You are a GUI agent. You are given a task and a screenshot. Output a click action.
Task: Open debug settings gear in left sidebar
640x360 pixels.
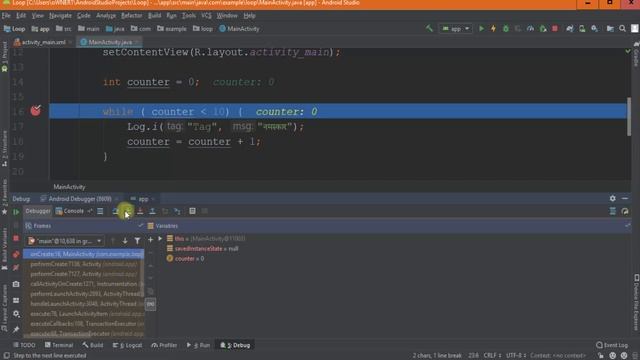point(16,314)
